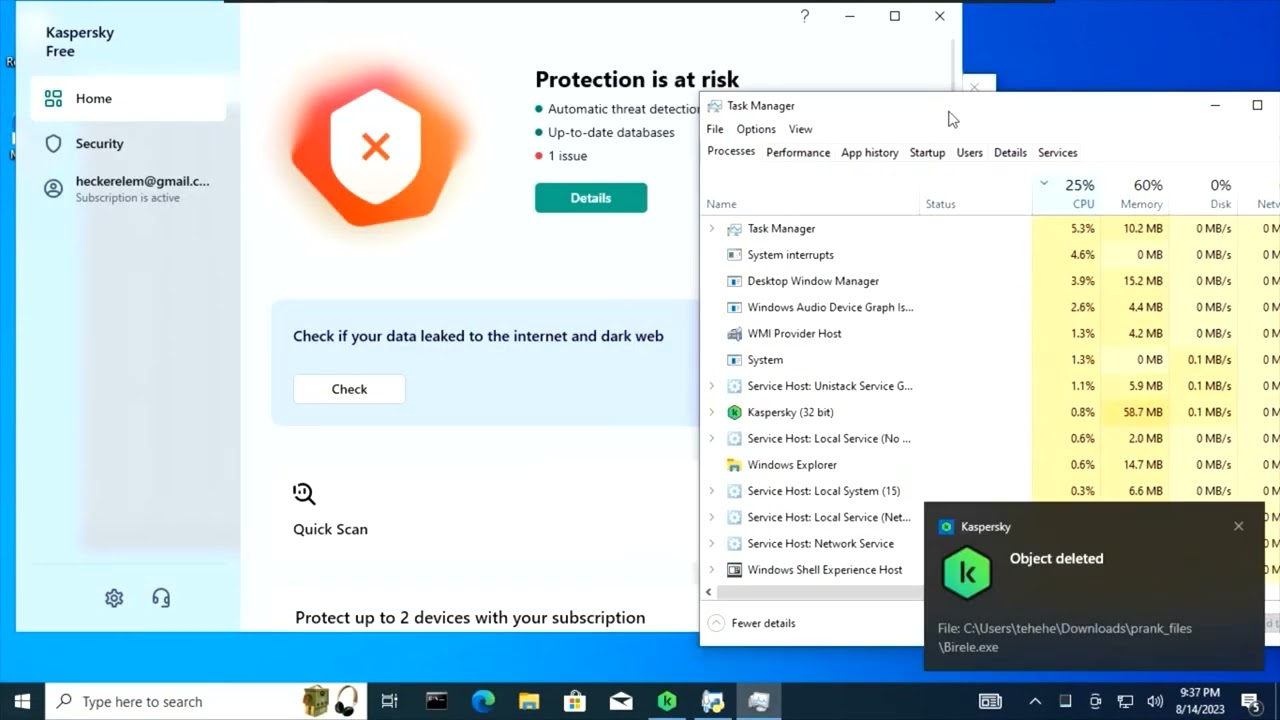Viewport: 1280px width, 720px height.
Task: Expand Service Host: Local System (15)
Action: tap(712, 491)
